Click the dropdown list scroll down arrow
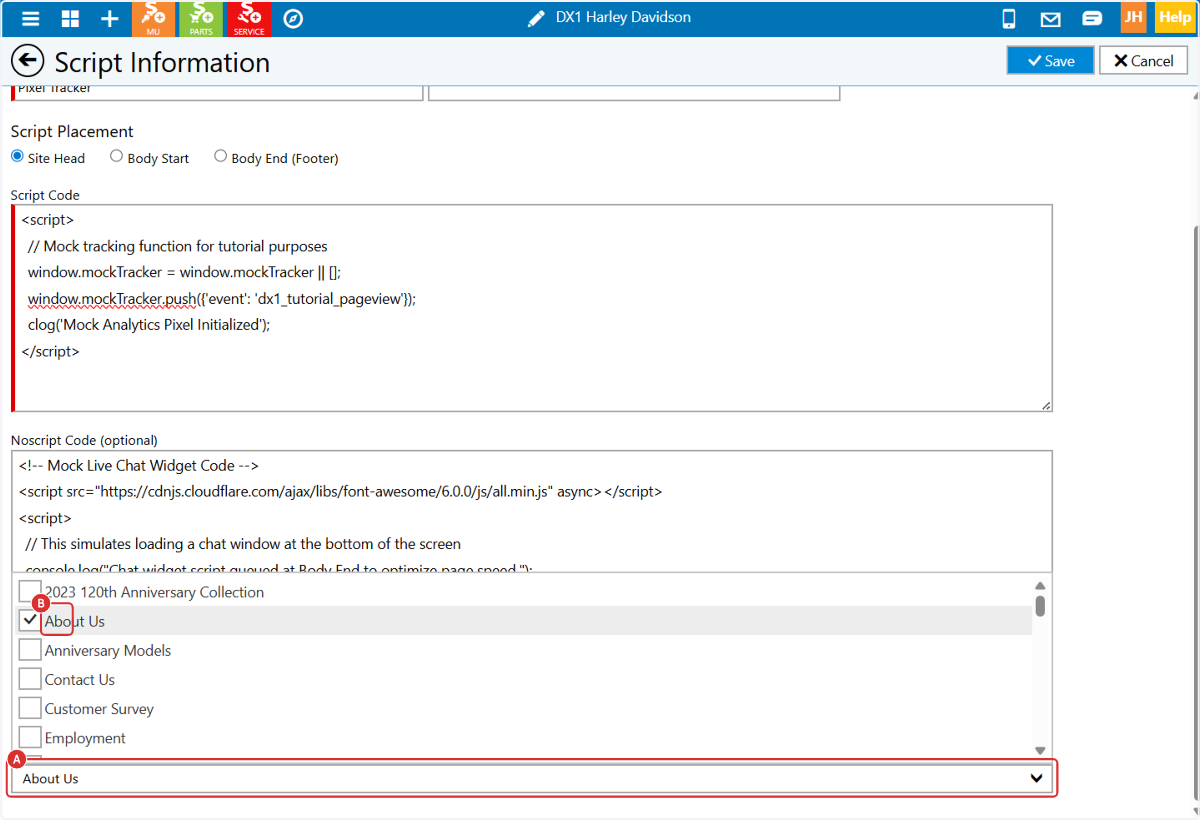This screenshot has height=820, width=1200. [x=1040, y=750]
